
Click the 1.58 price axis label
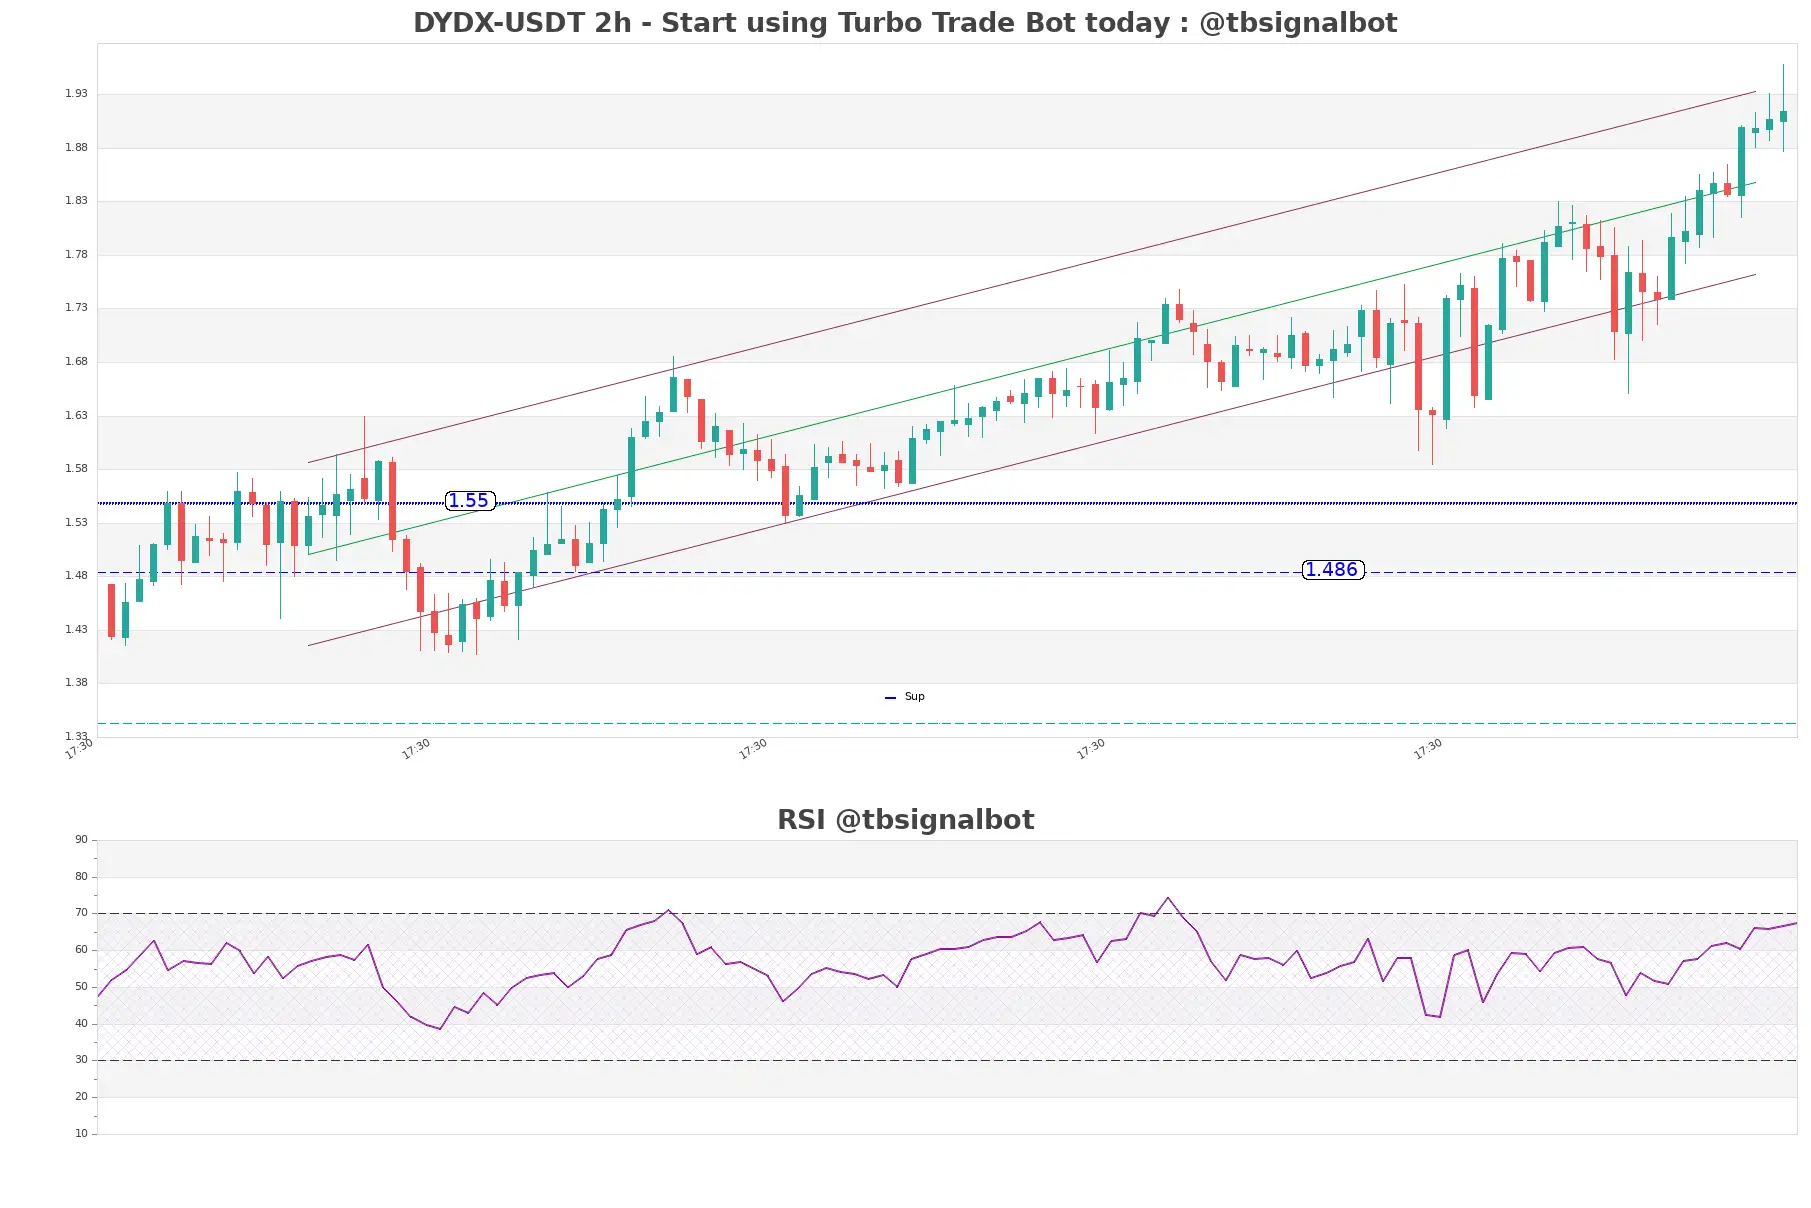[x=76, y=469]
